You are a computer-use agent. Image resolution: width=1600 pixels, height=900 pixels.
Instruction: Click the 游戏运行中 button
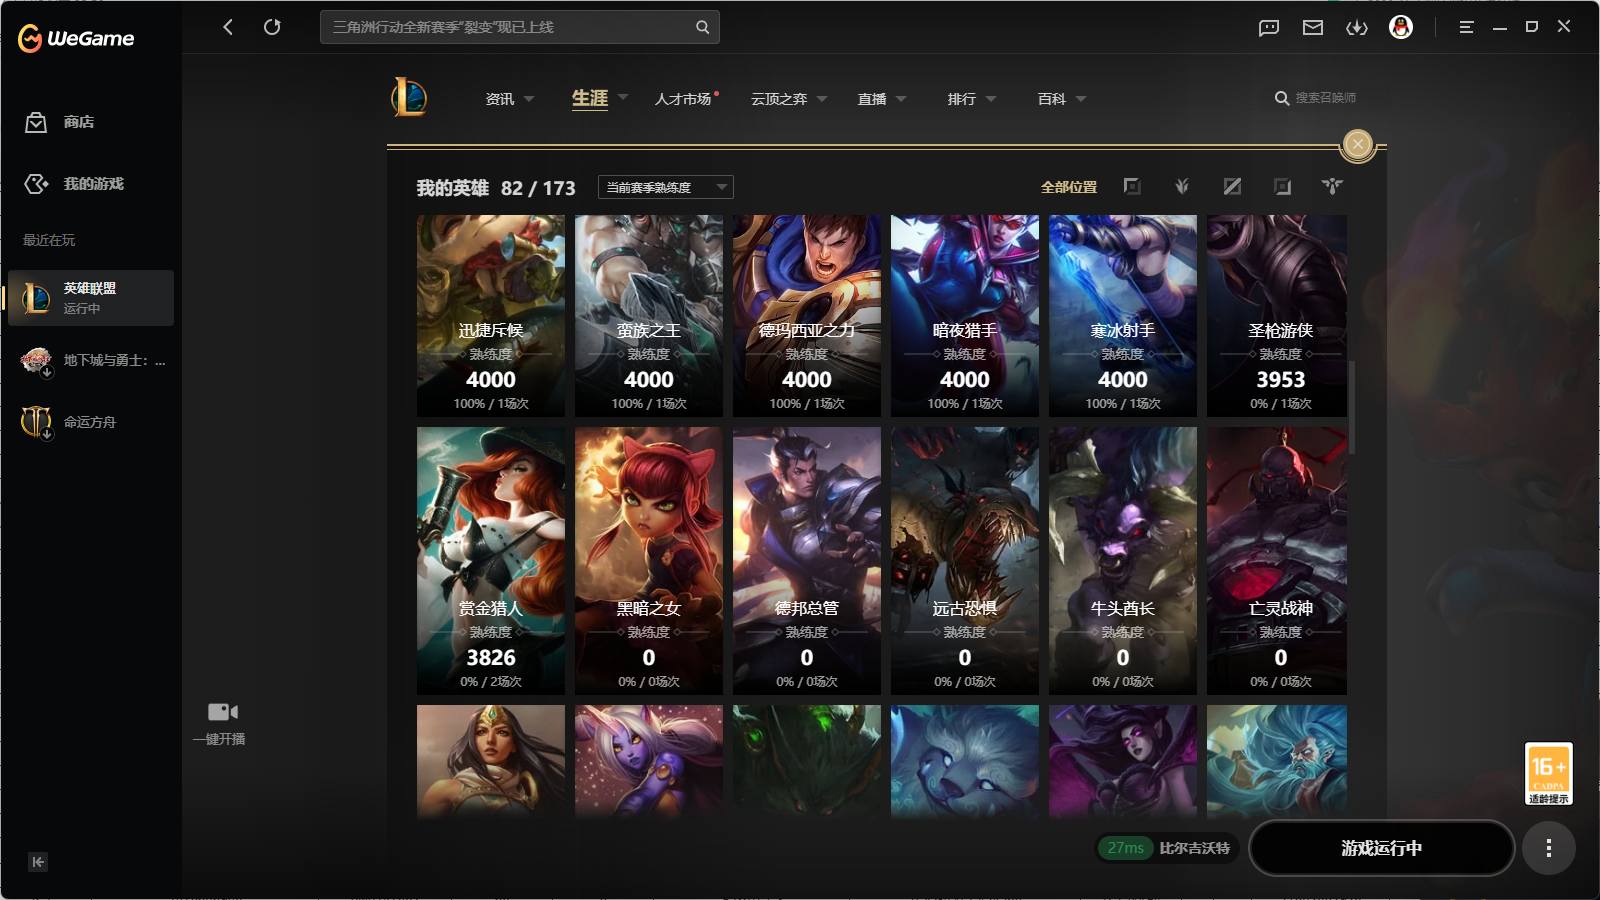(1381, 848)
